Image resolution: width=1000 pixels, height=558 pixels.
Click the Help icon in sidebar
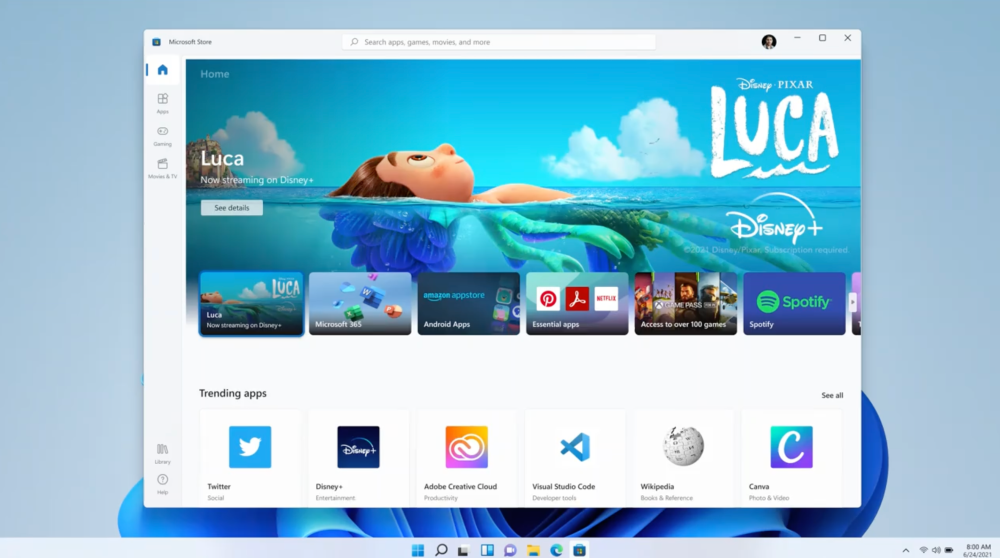coord(162,481)
